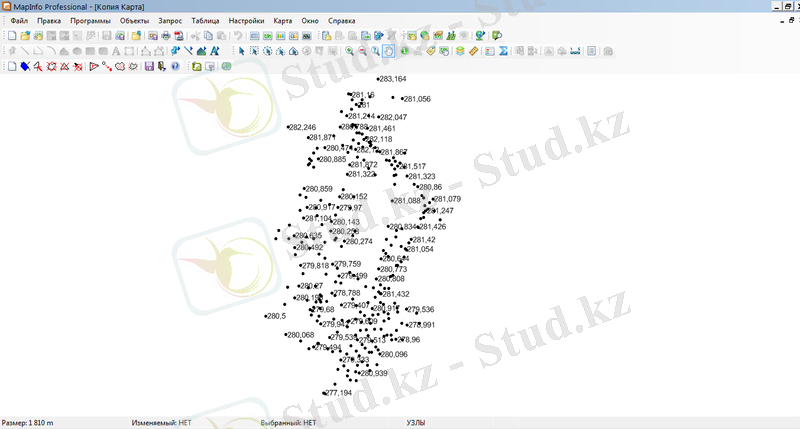Image resolution: width=800 pixels, height=429 pixels.
Task: Open the Объекты menu
Action: [134, 21]
